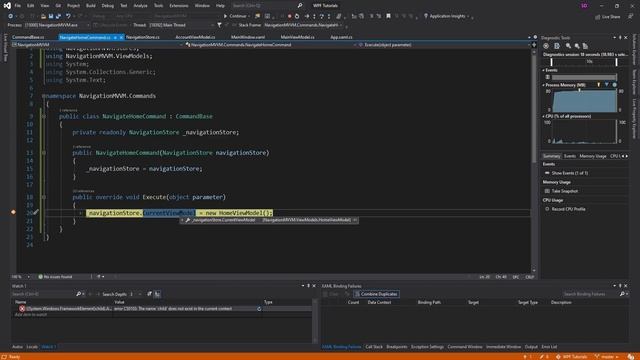The width and height of the screenshot is (640, 360).
Task: Select the Summary tab in Diagnostic Tools
Action: [x=551, y=156]
